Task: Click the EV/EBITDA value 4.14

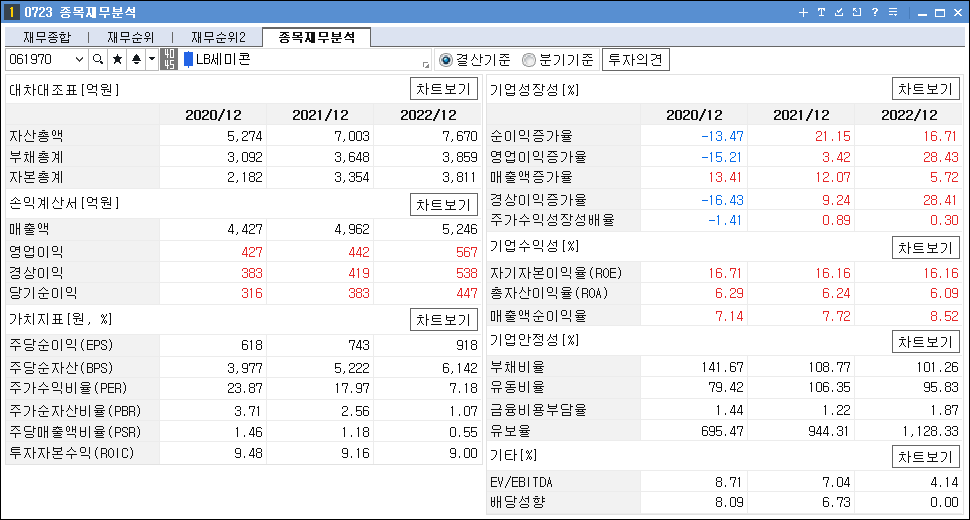Action: [944, 482]
